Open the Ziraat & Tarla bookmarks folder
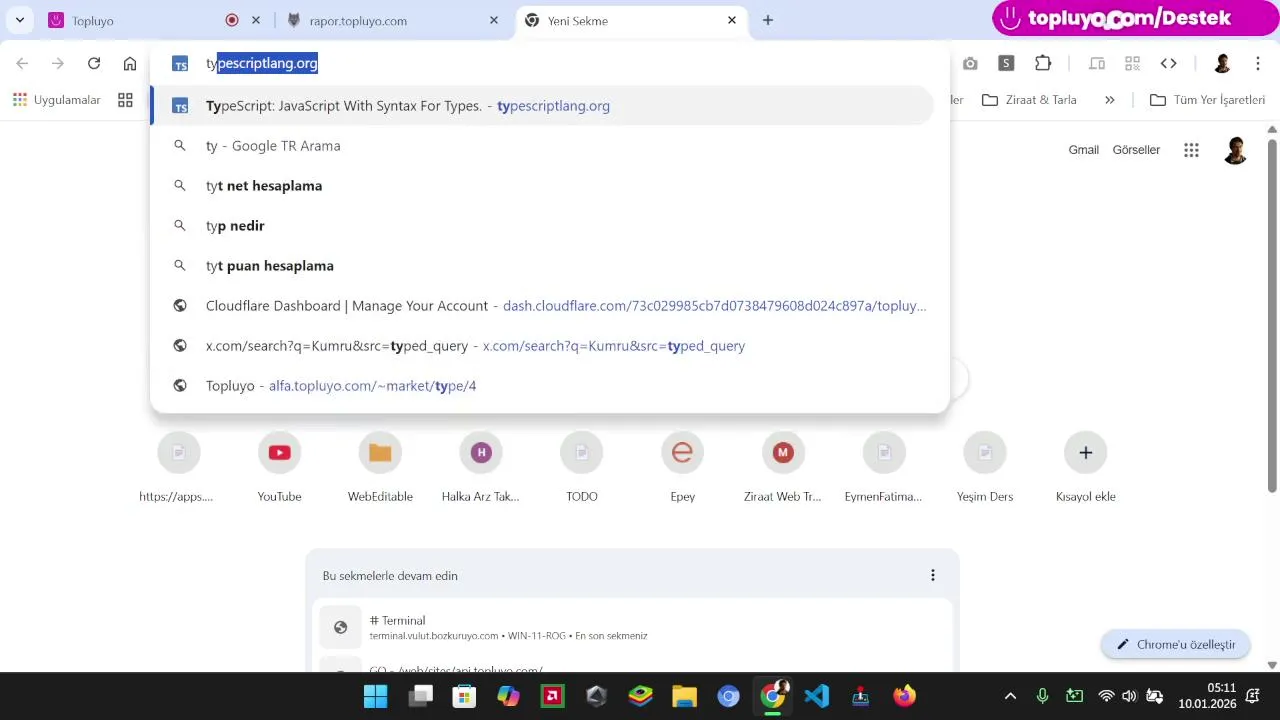This screenshot has height=720, width=1280. coord(1030,100)
